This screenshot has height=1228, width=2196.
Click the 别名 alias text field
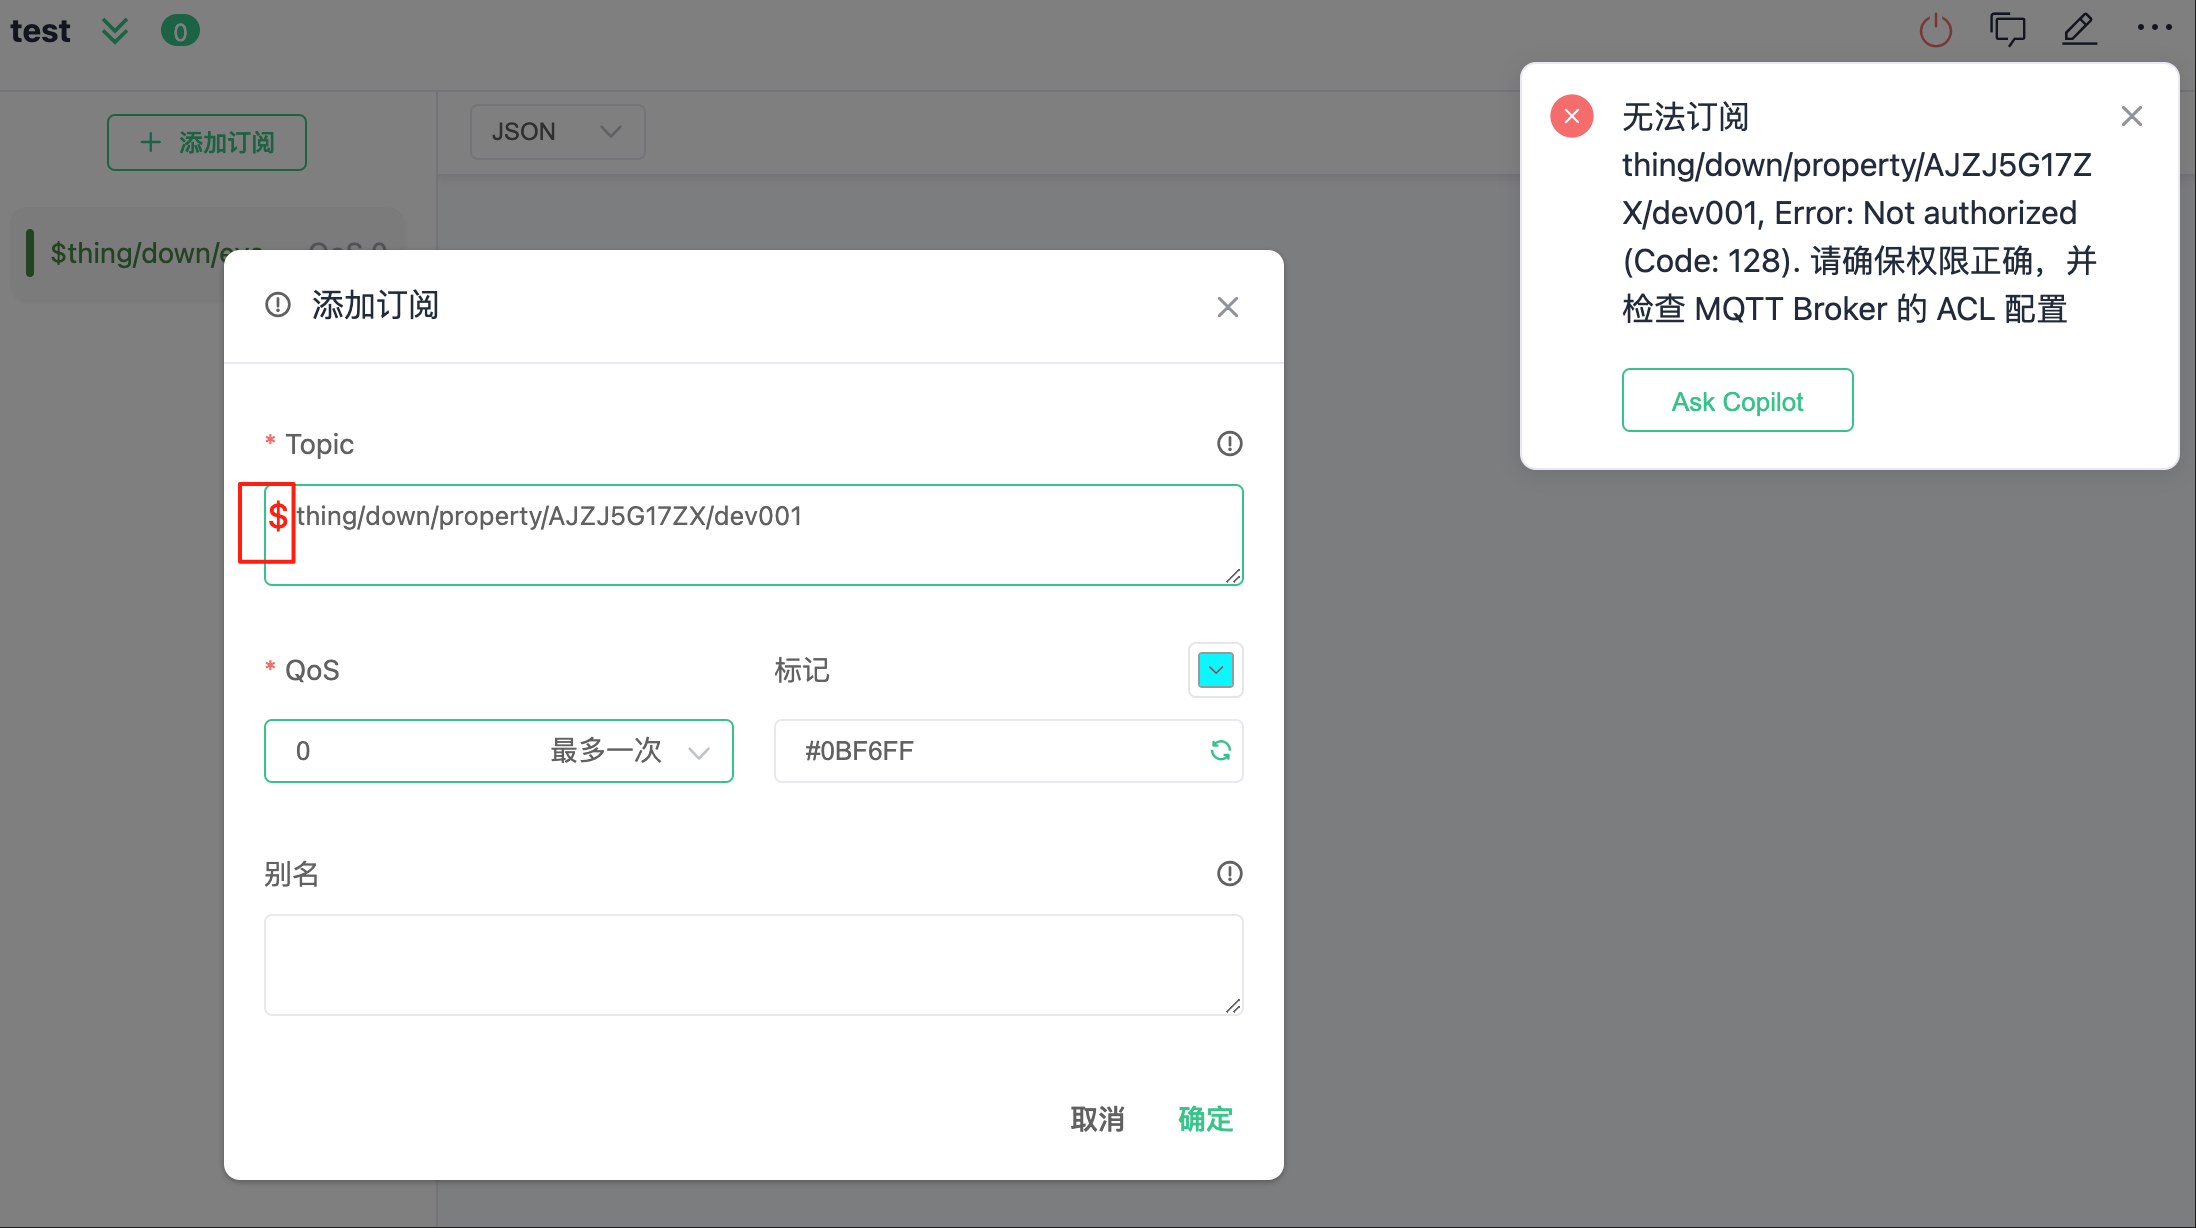[752, 964]
